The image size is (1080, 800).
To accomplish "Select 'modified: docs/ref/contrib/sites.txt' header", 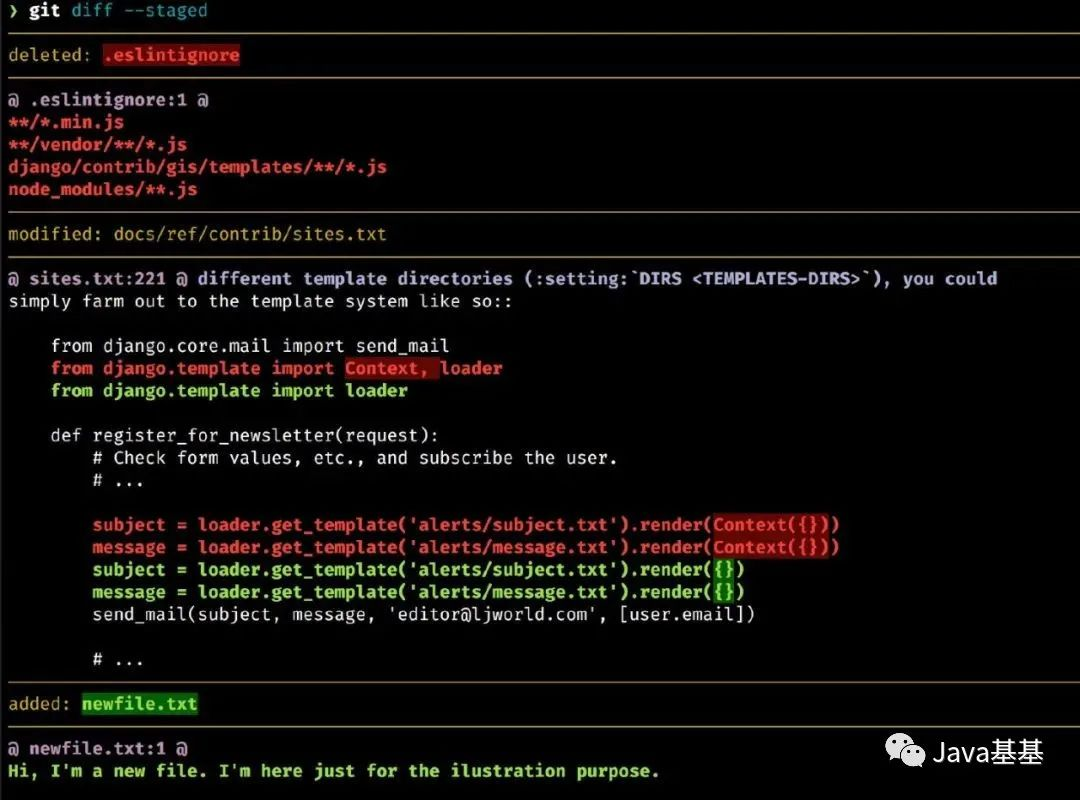I will pyautogui.click(x=197, y=234).
